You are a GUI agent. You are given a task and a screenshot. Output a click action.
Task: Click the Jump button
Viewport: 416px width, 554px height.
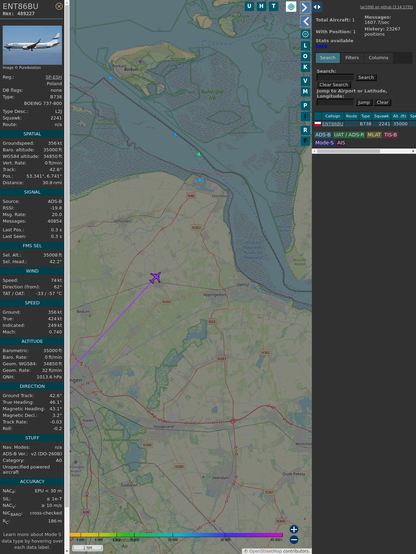coord(363,102)
